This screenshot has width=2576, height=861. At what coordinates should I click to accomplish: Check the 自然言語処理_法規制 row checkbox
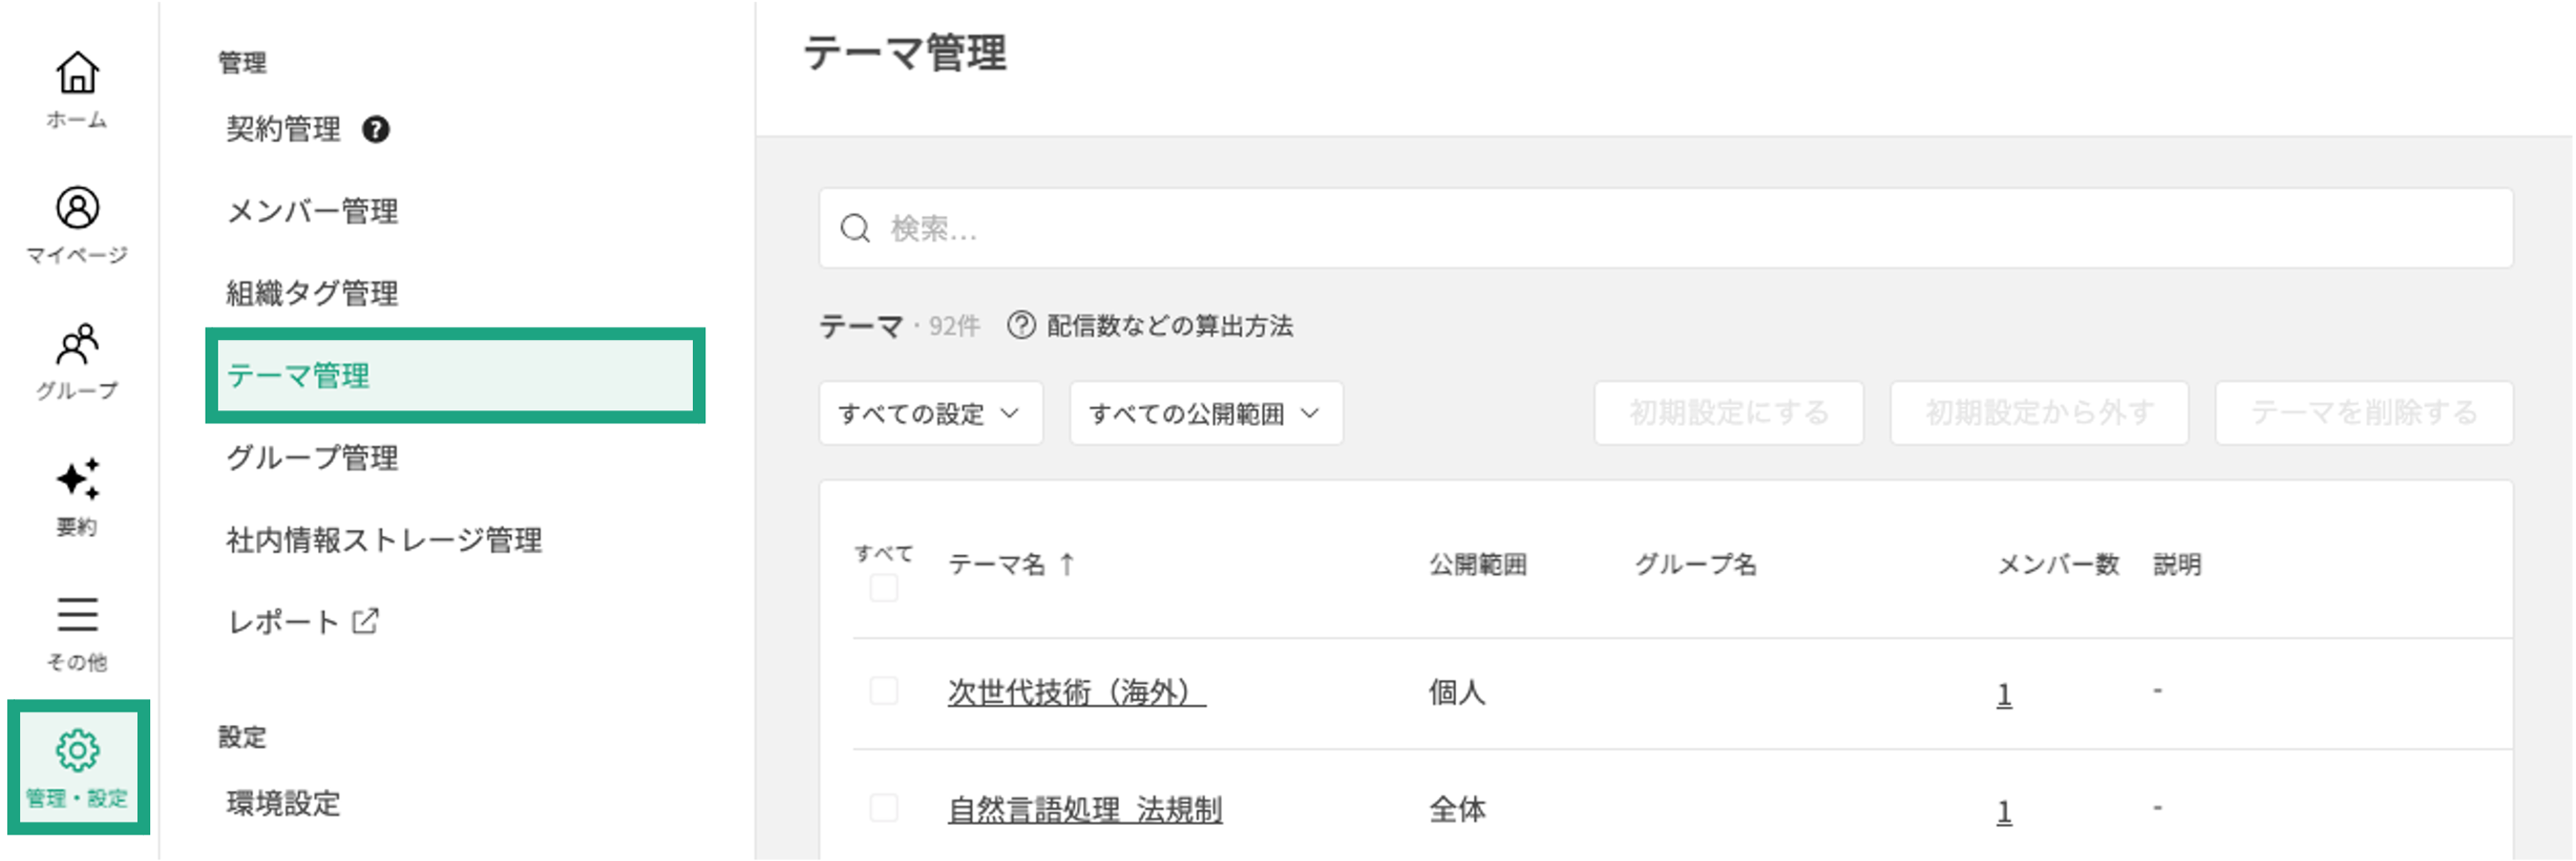(x=884, y=808)
